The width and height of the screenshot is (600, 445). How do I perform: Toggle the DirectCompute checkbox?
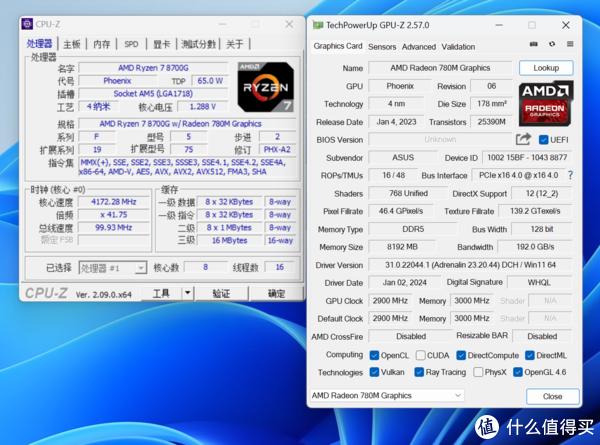coord(461,355)
